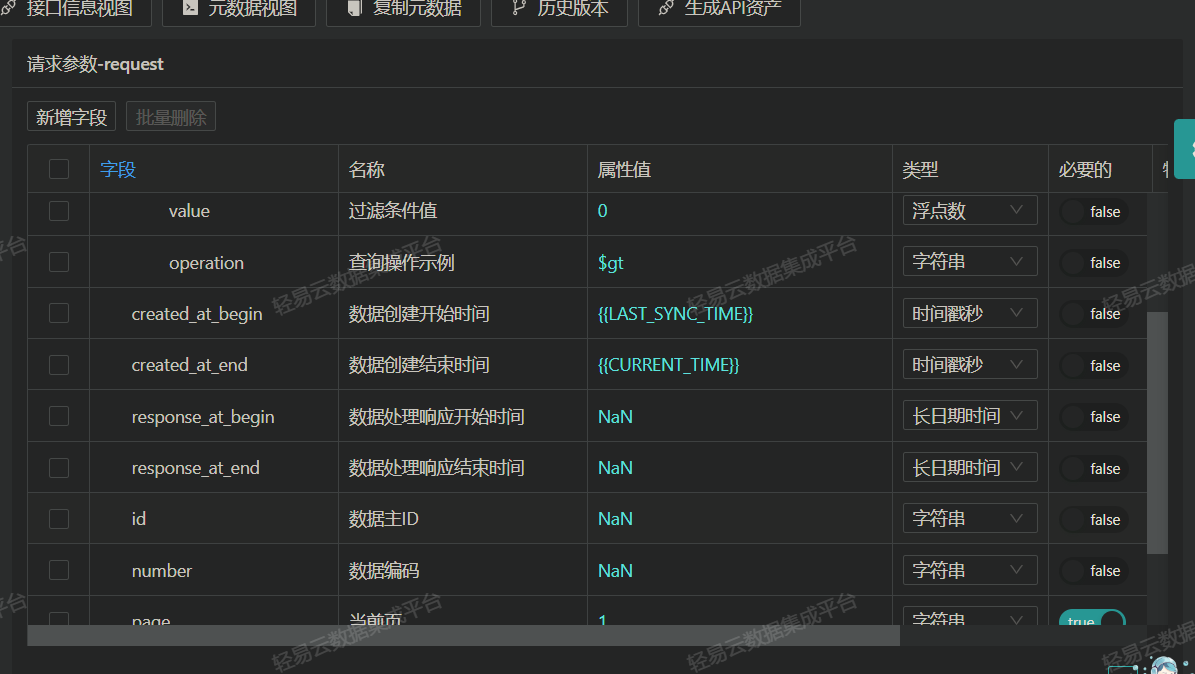Toggle required switch for response_at_begin
The height and width of the screenshot is (674, 1195).
click(1094, 417)
